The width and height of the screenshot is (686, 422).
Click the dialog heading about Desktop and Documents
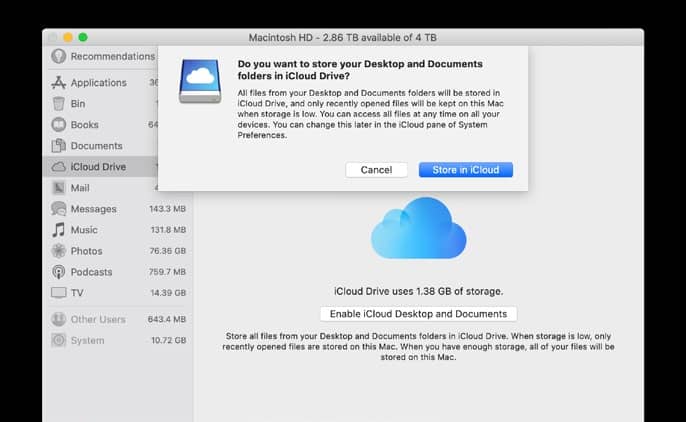(360, 70)
